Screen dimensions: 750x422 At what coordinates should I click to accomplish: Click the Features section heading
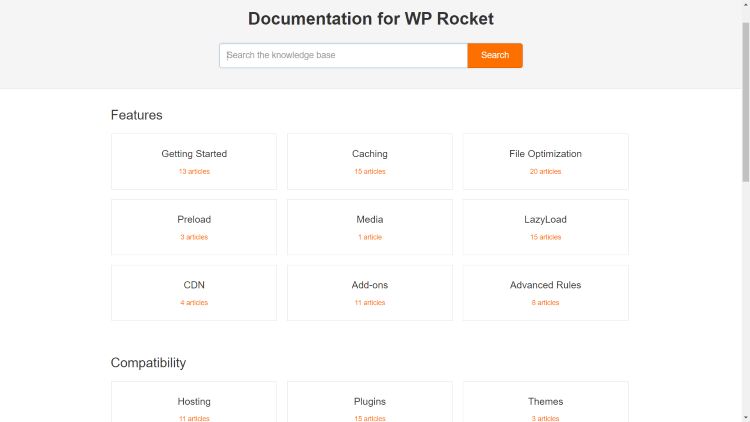(136, 115)
